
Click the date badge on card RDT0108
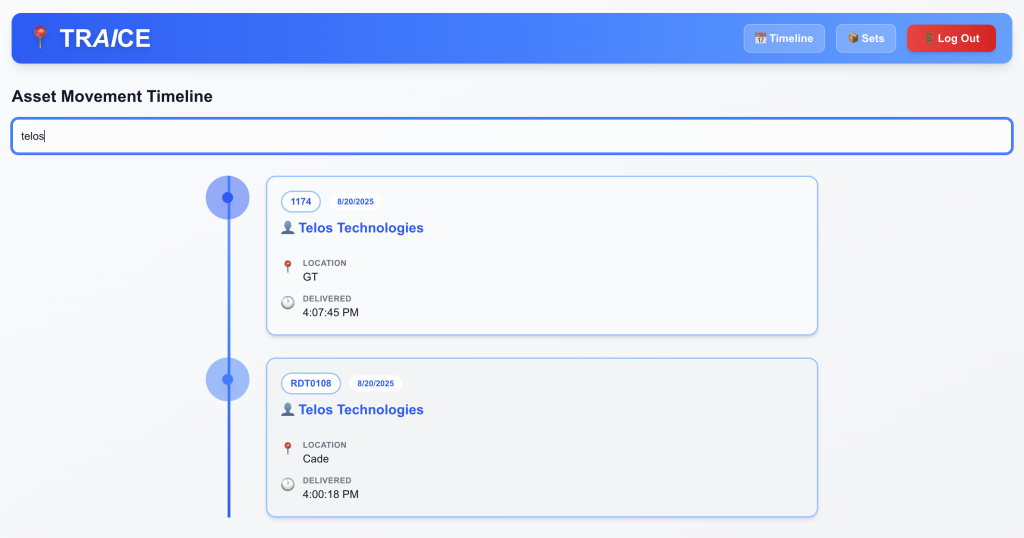click(x=375, y=384)
